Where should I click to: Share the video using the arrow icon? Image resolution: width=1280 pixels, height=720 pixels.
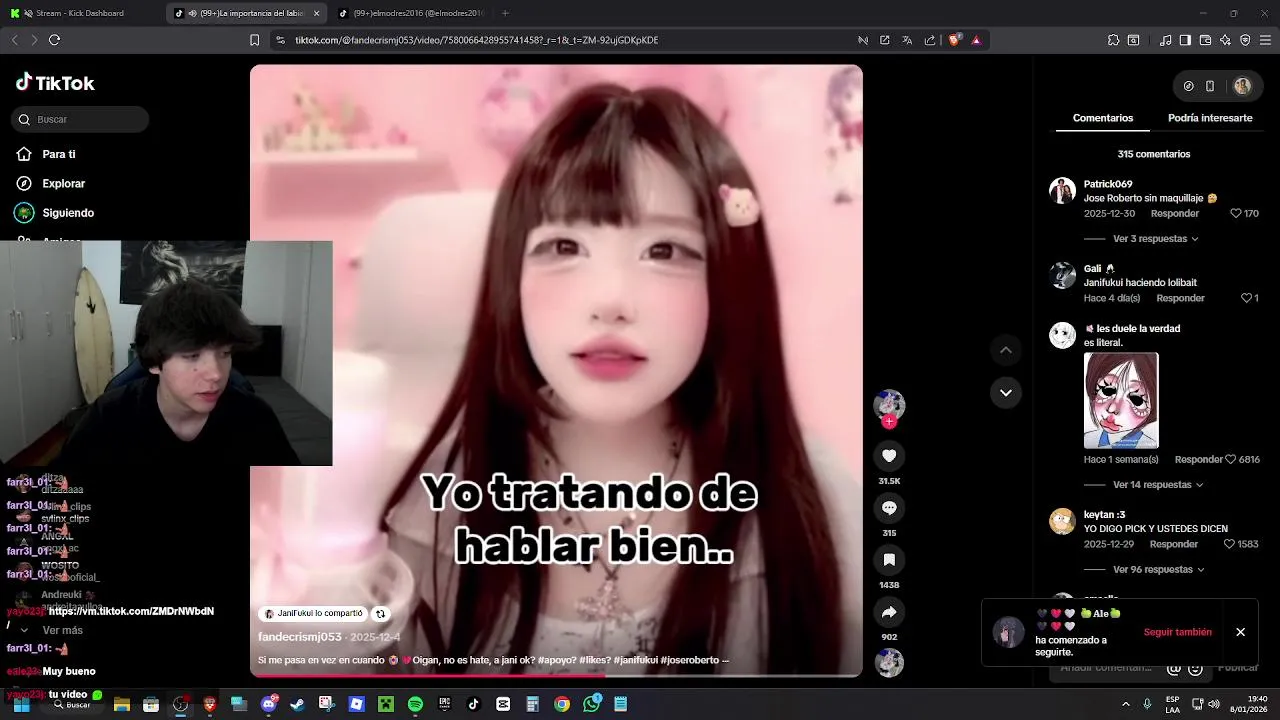pos(889,612)
